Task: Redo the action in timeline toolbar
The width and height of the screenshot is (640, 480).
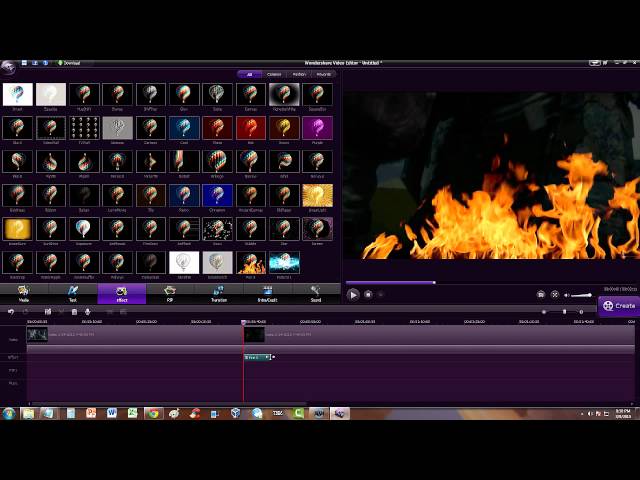Action: [x=25, y=312]
